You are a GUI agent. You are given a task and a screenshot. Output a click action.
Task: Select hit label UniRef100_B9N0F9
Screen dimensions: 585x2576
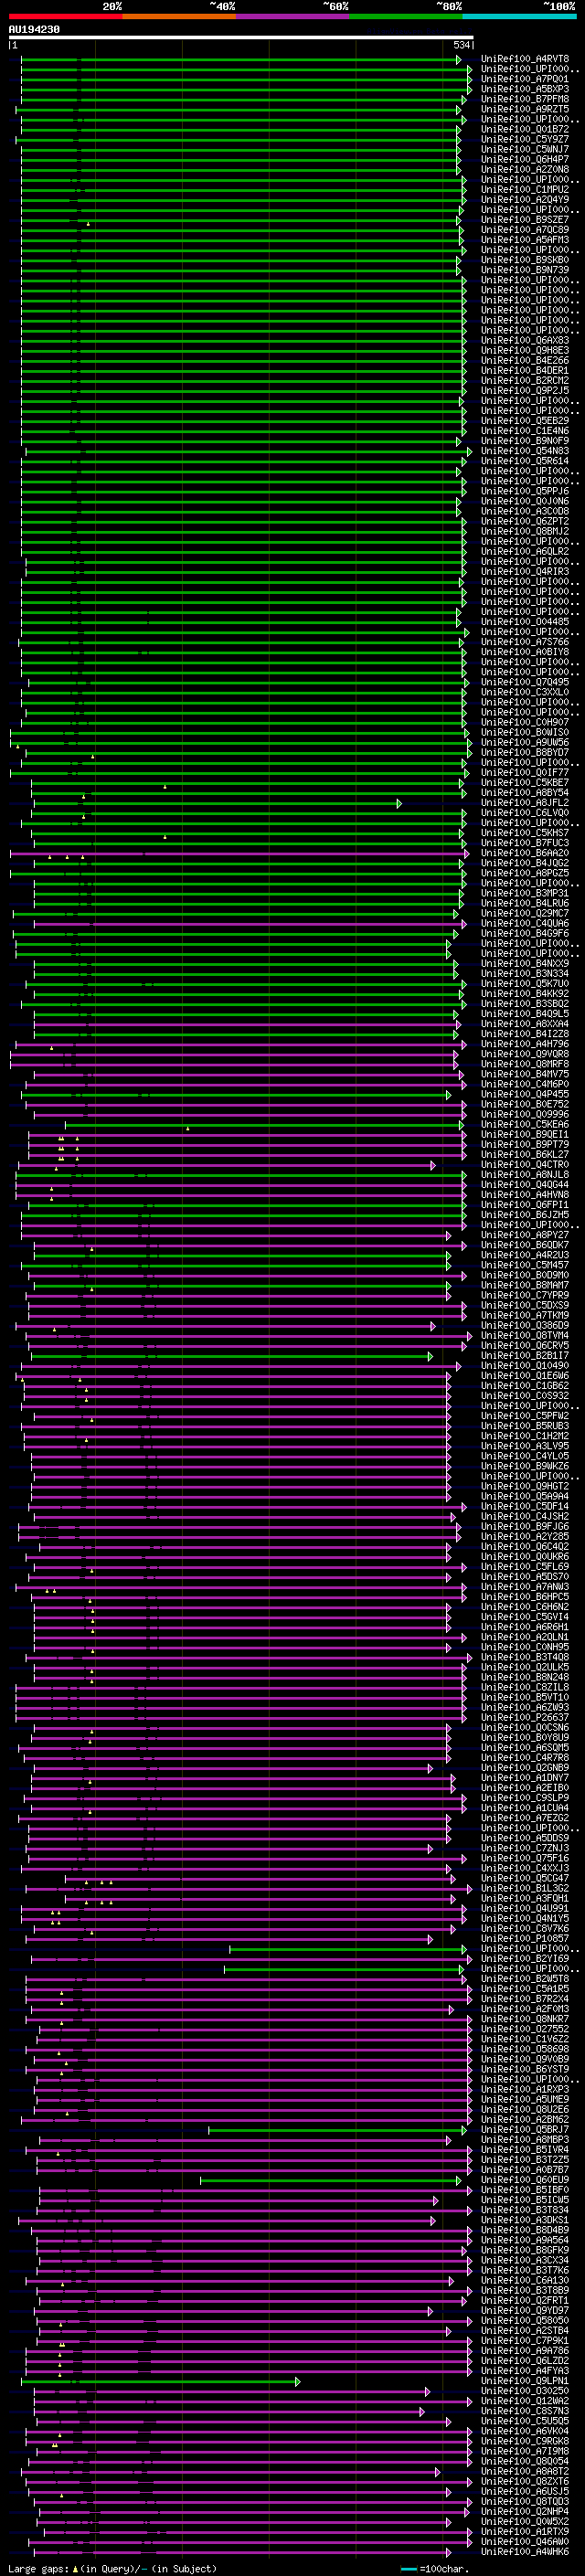[524, 441]
